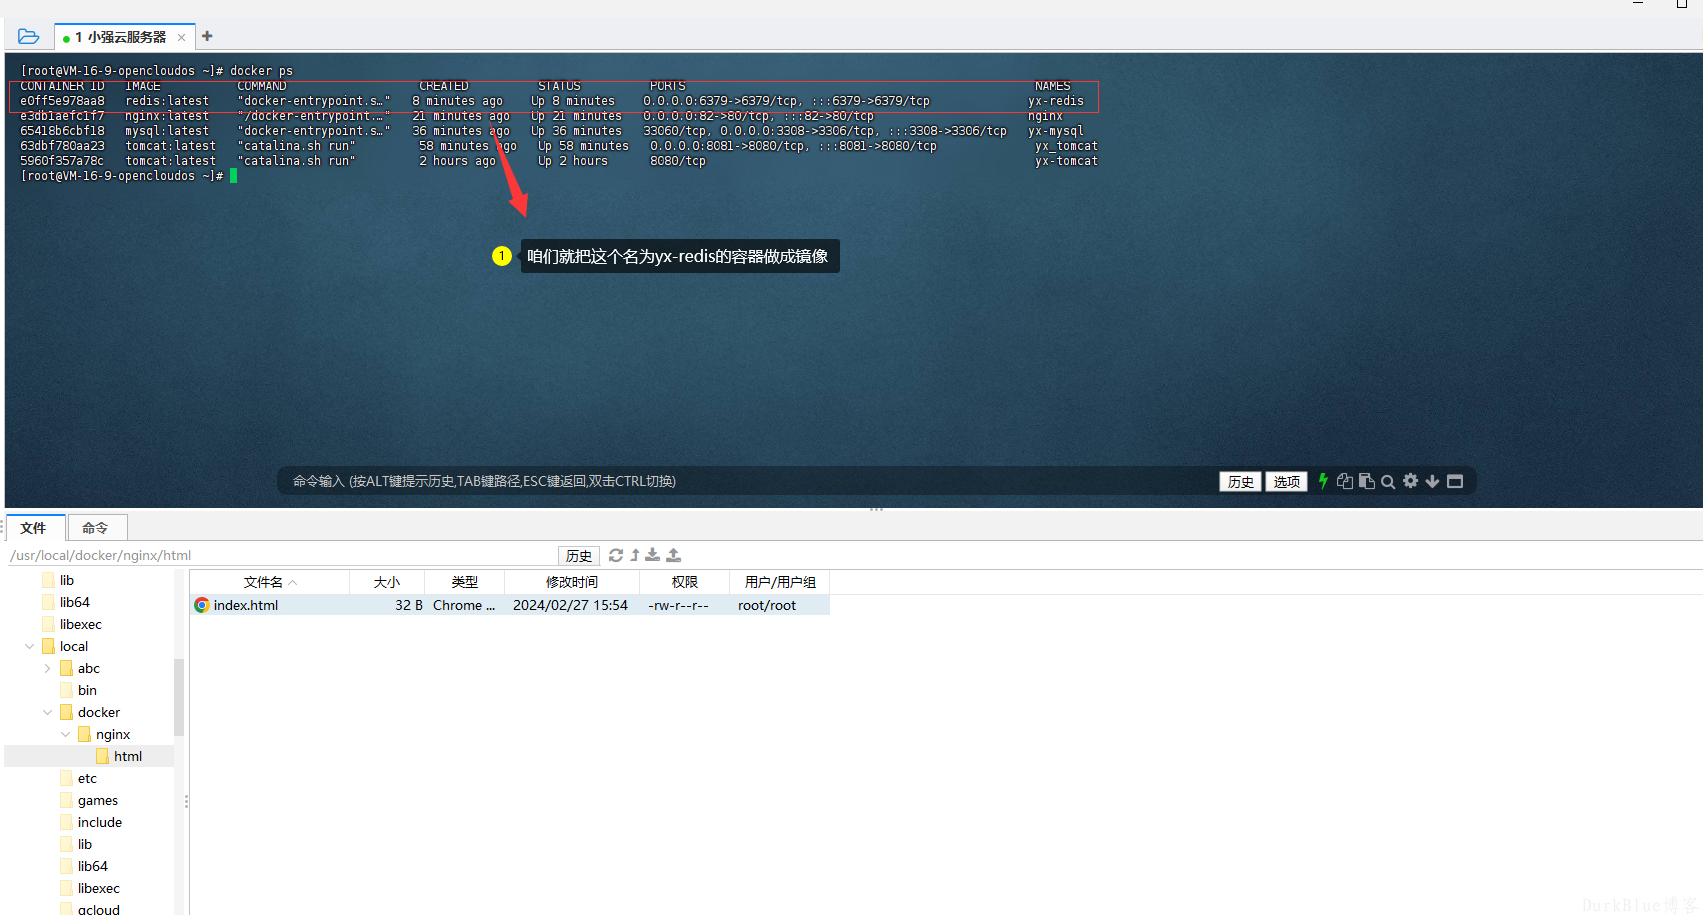Select the lib64 folder under local

[x=93, y=866]
